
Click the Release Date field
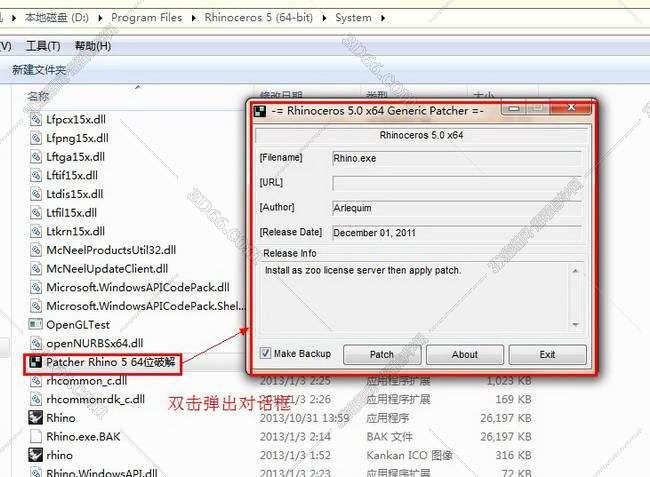click(x=457, y=233)
